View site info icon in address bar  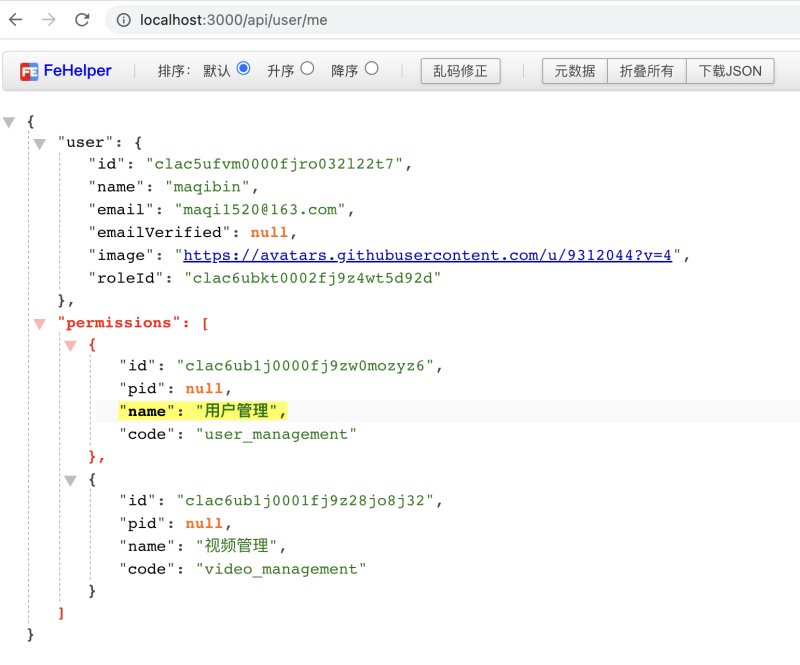click(123, 20)
